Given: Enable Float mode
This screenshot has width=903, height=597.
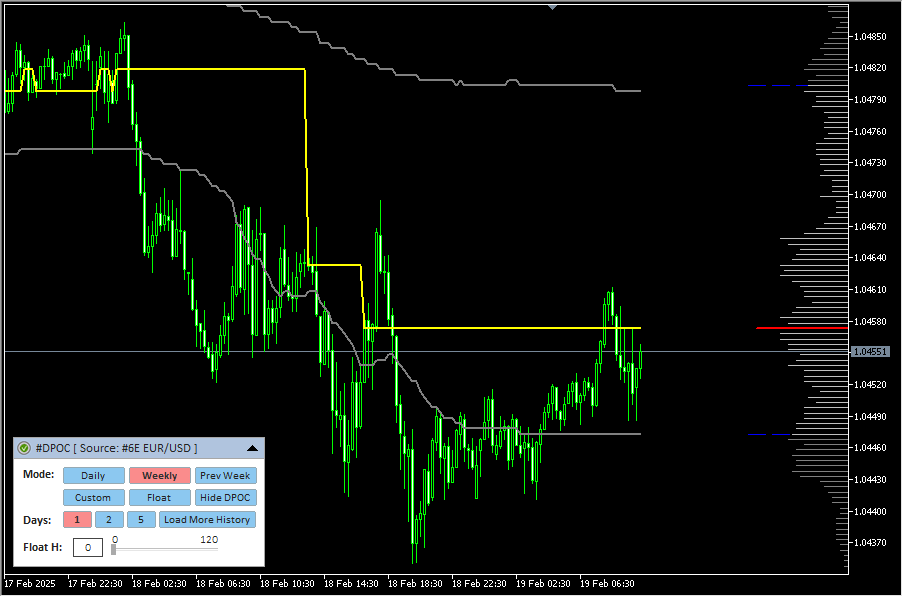Looking at the screenshot, I should tap(159, 498).
